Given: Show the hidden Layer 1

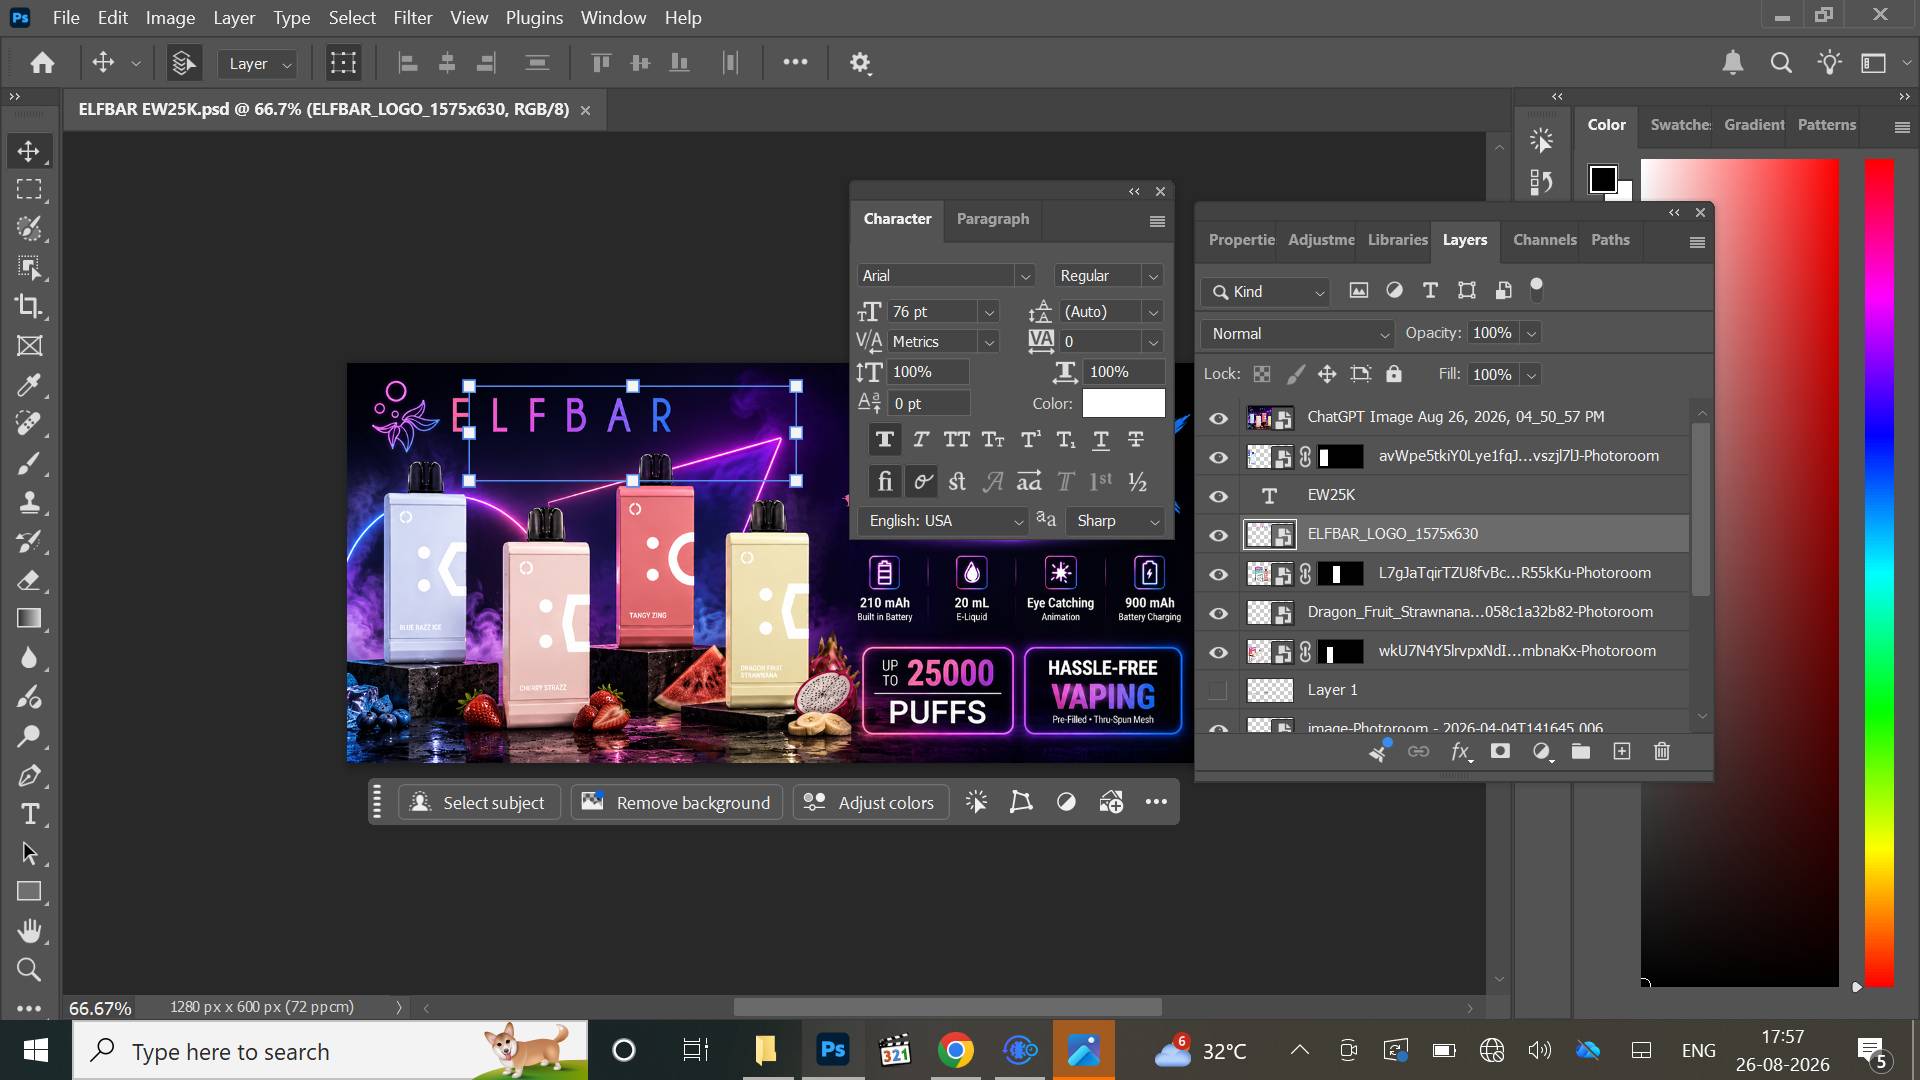Looking at the screenshot, I should [x=1218, y=690].
